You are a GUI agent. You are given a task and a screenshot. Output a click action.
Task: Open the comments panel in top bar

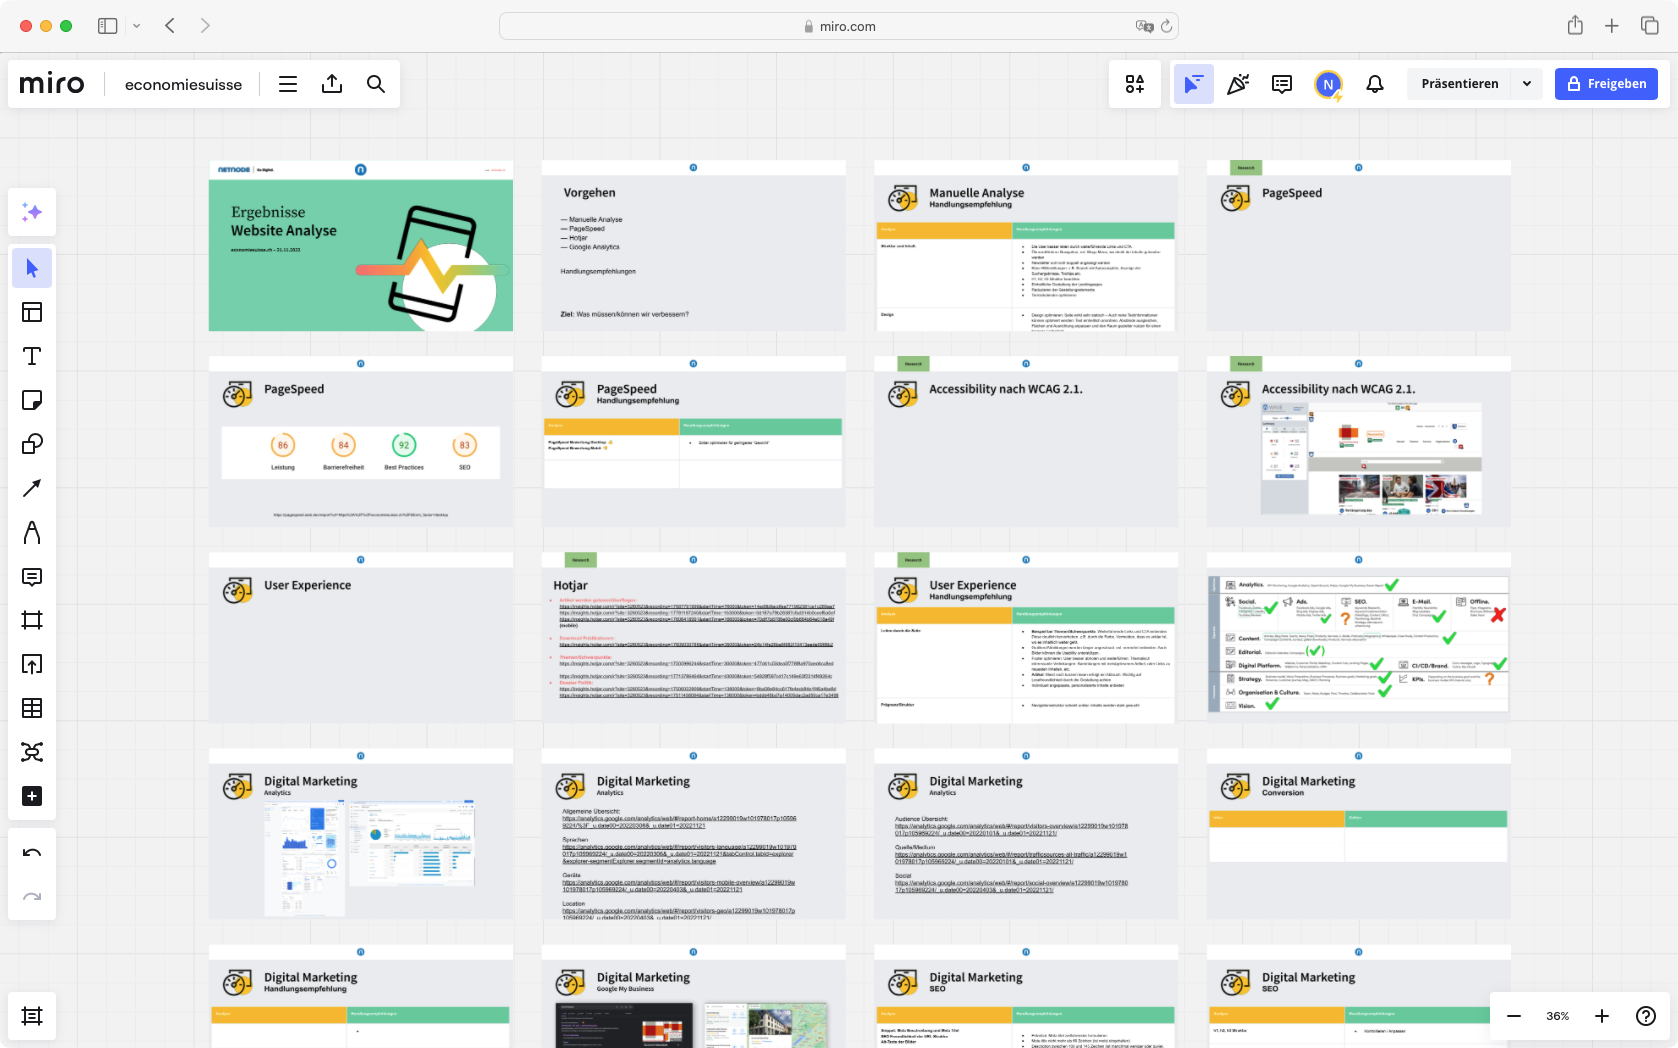pos(1282,84)
